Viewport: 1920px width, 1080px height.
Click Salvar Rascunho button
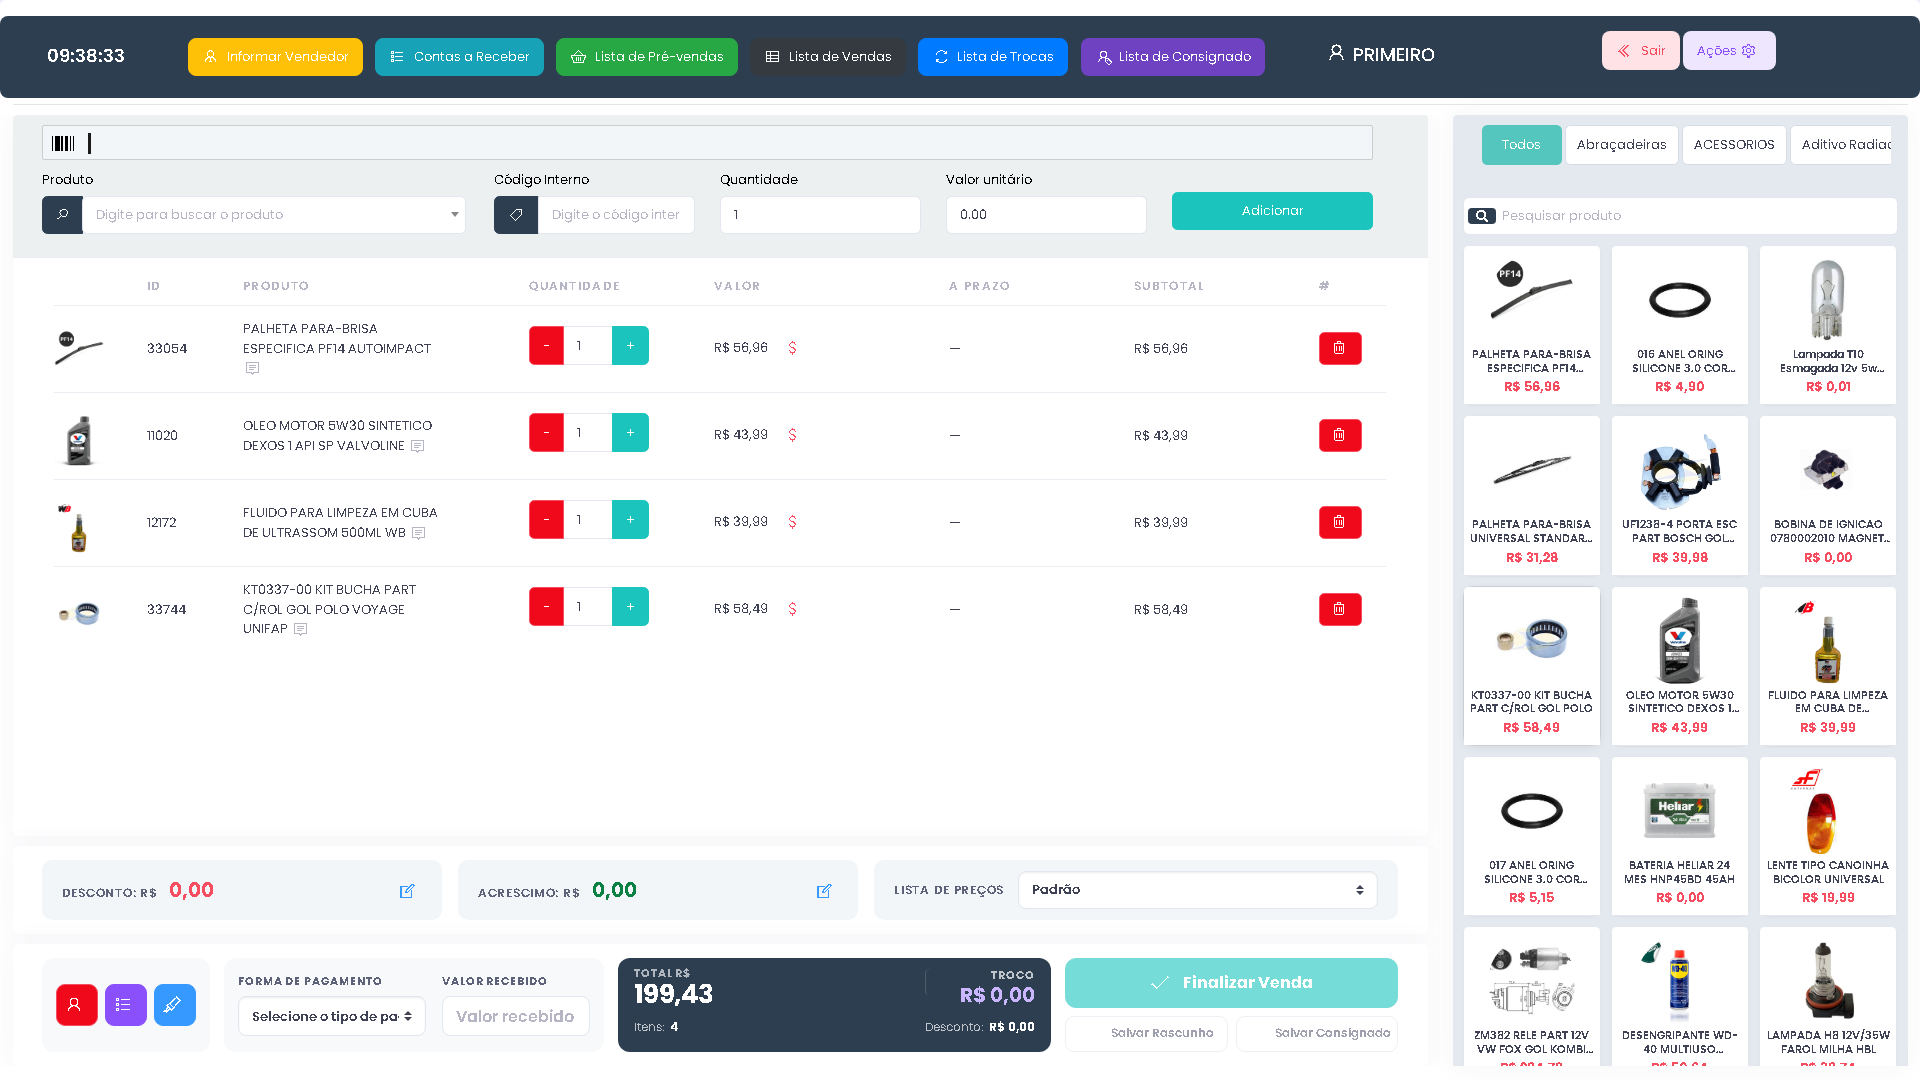[1147, 1034]
